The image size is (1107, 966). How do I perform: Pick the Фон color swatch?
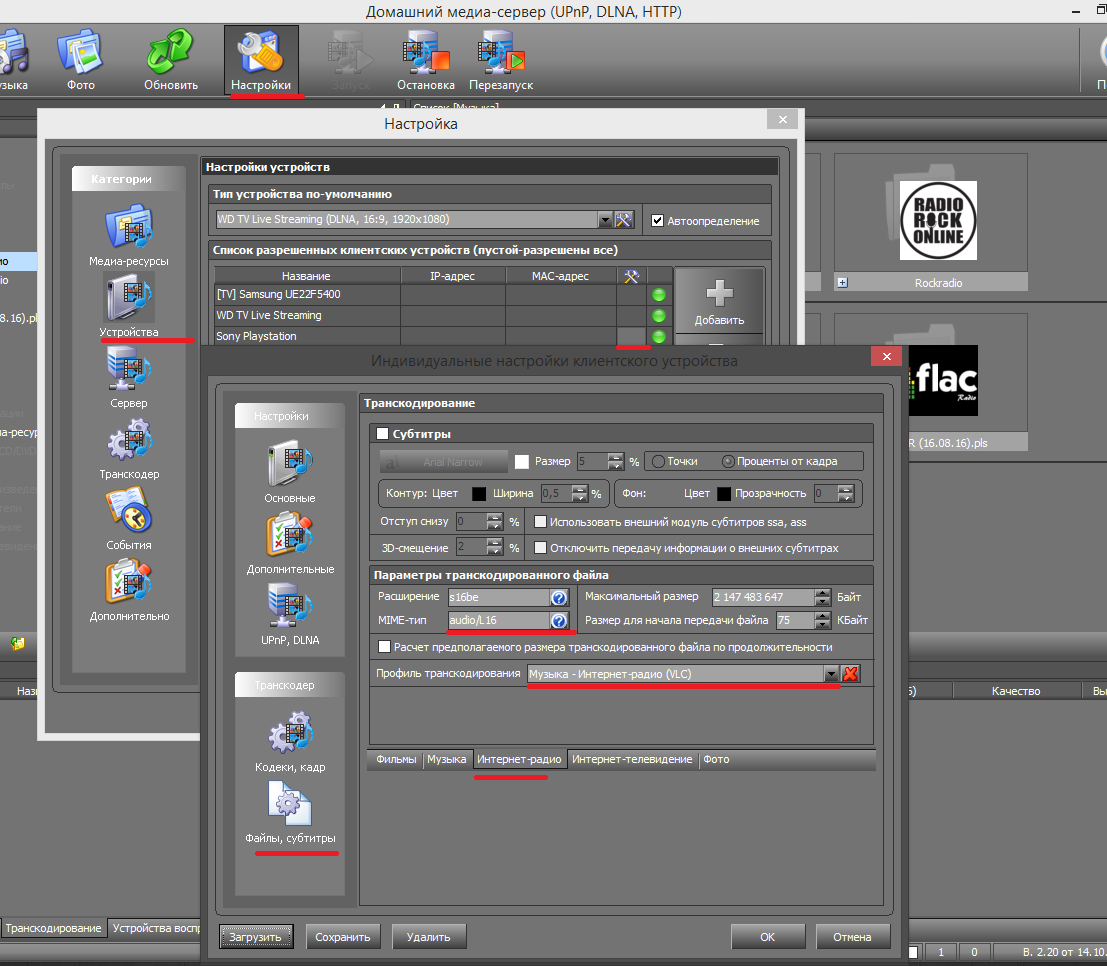(724, 494)
